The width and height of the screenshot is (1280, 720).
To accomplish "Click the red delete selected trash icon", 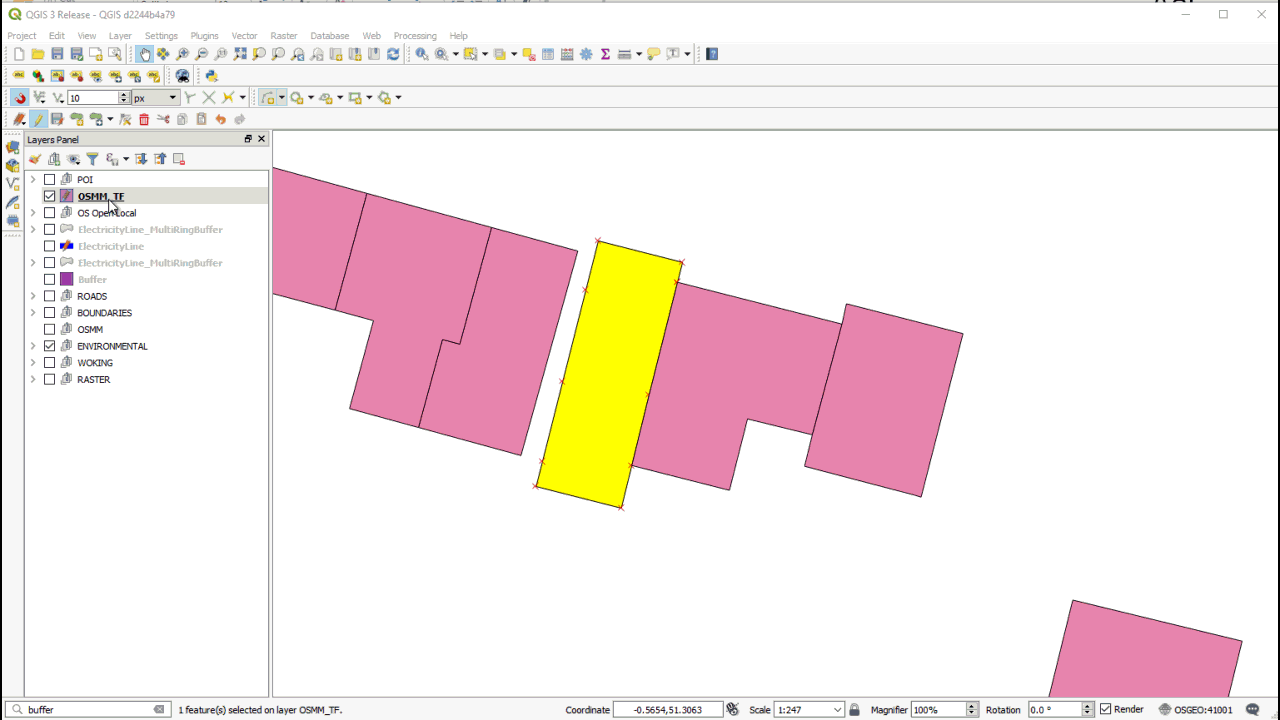I will pos(144,119).
